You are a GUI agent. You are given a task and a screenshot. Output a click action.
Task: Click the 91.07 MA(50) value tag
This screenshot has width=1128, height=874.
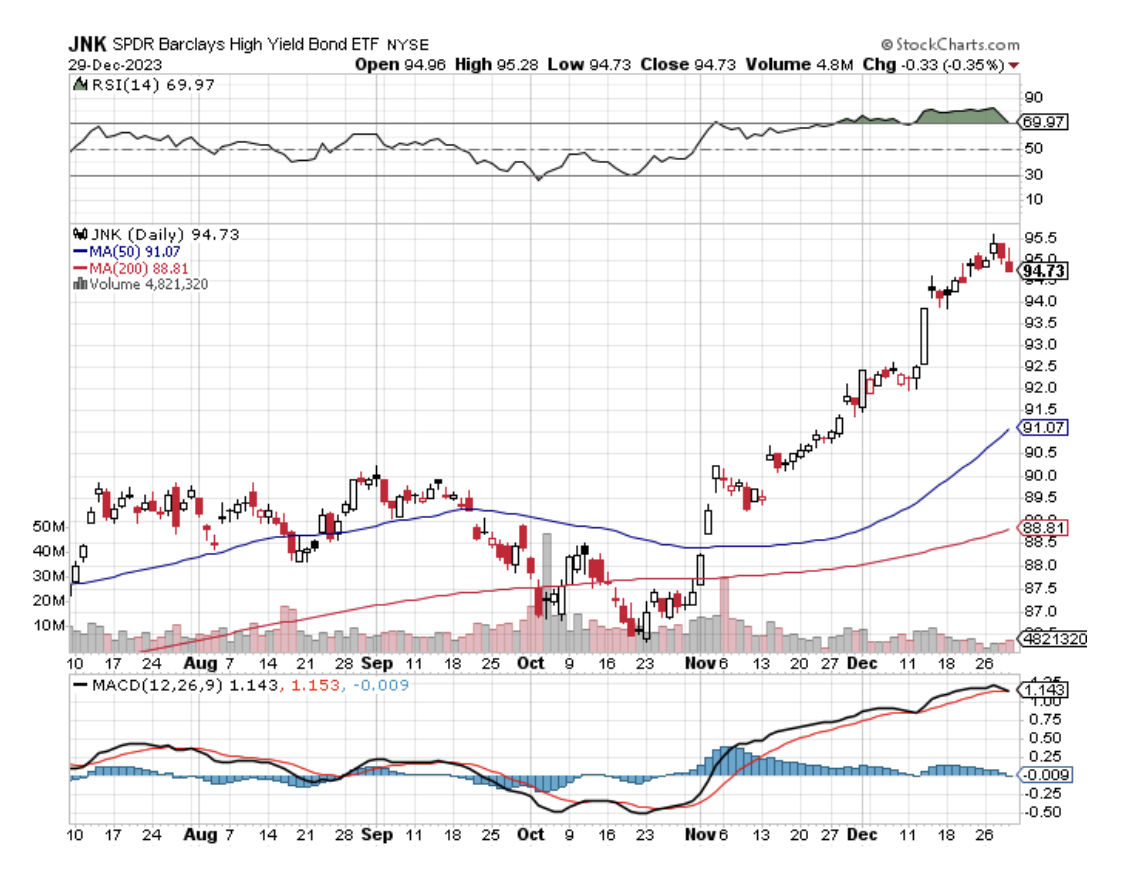pos(1042,428)
